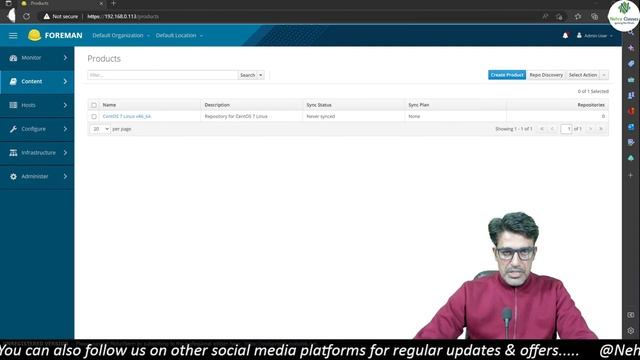Open the Monitor sidebar menu
640x360 pixels.
tap(37, 58)
